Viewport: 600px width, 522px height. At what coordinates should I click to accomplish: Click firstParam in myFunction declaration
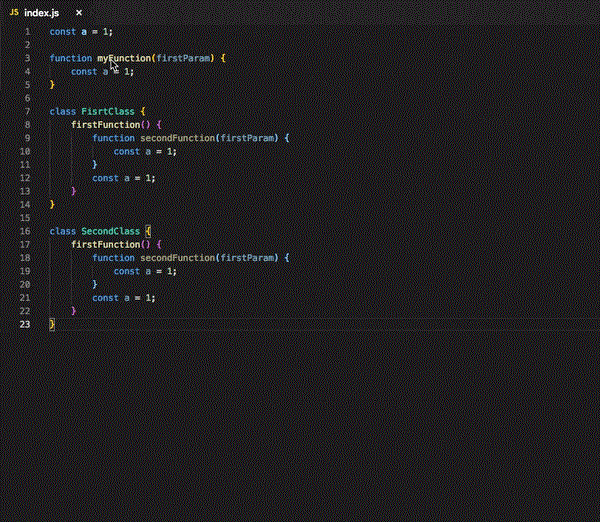tap(183, 58)
